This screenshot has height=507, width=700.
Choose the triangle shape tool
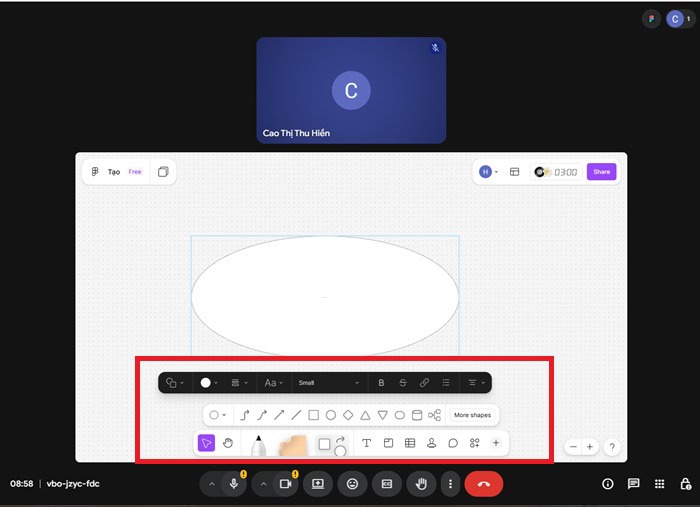coord(365,415)
